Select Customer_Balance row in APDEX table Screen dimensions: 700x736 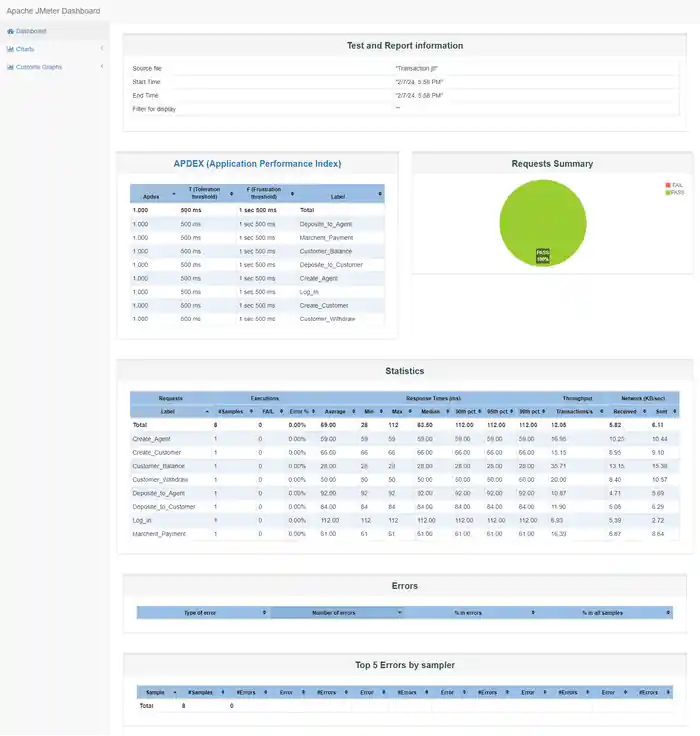tap(257, 252)
